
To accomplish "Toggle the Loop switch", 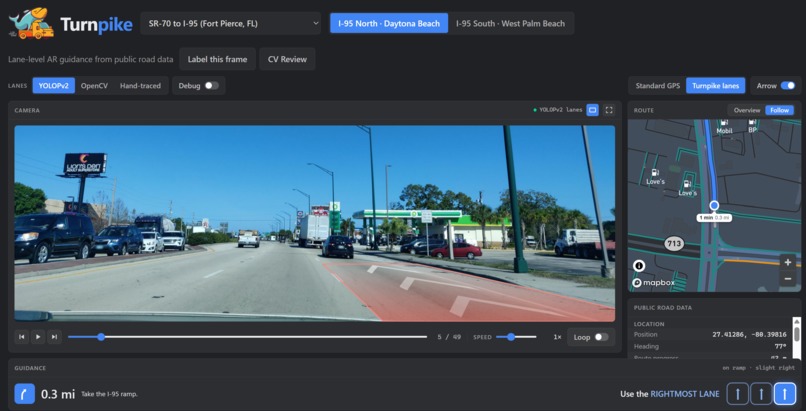I will 601,337.
